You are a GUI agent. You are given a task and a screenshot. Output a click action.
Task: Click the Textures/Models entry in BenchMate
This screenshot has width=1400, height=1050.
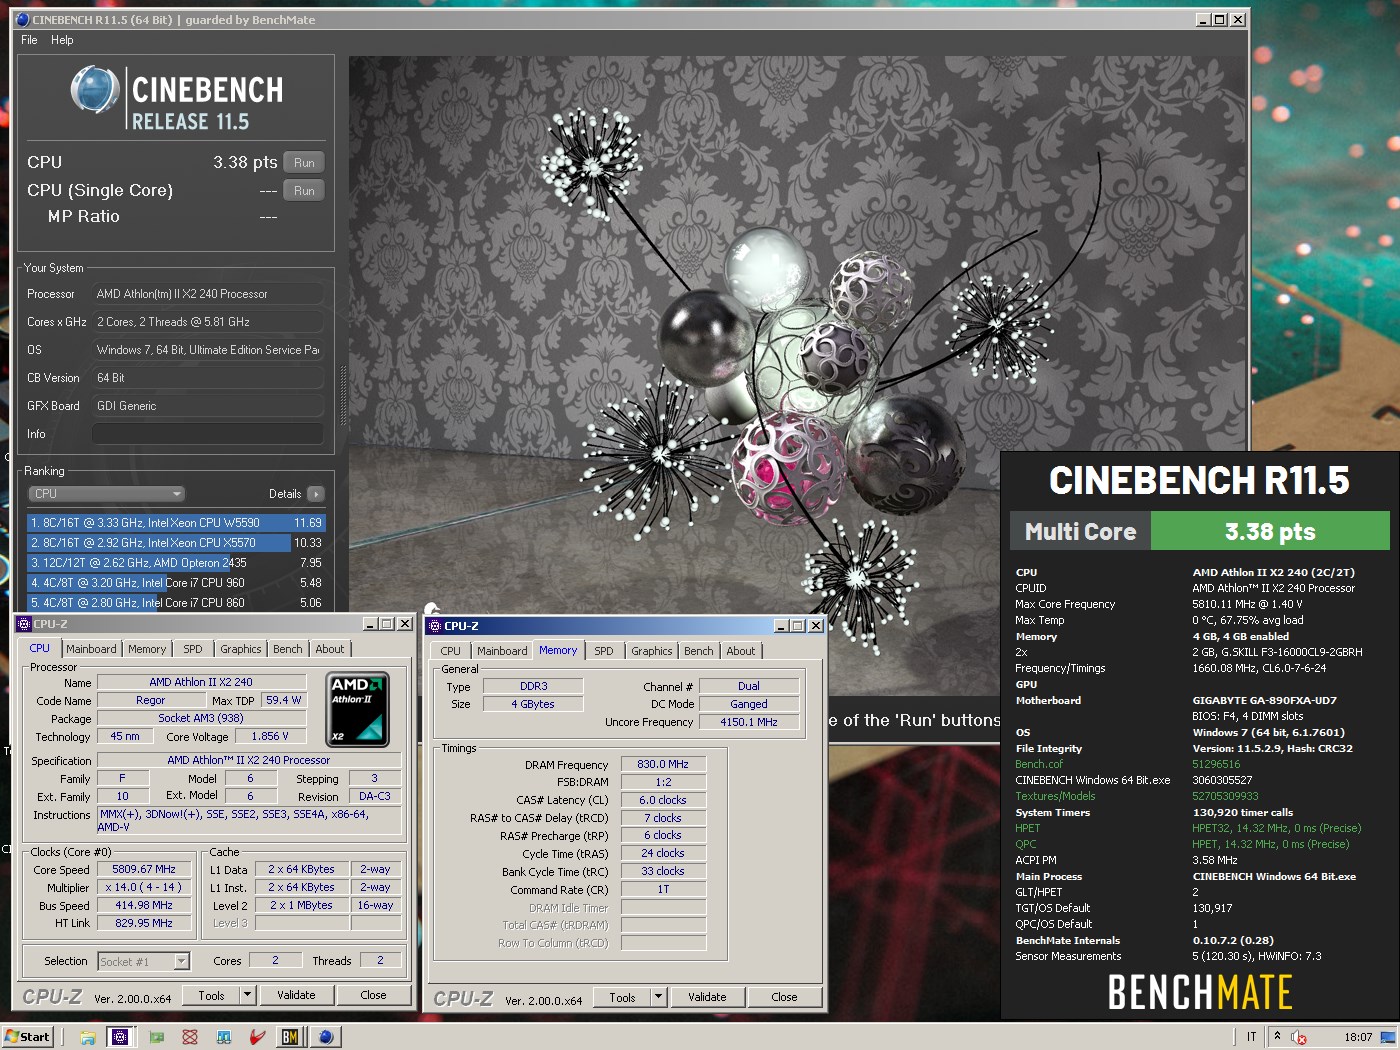[x=1055, y=796]
